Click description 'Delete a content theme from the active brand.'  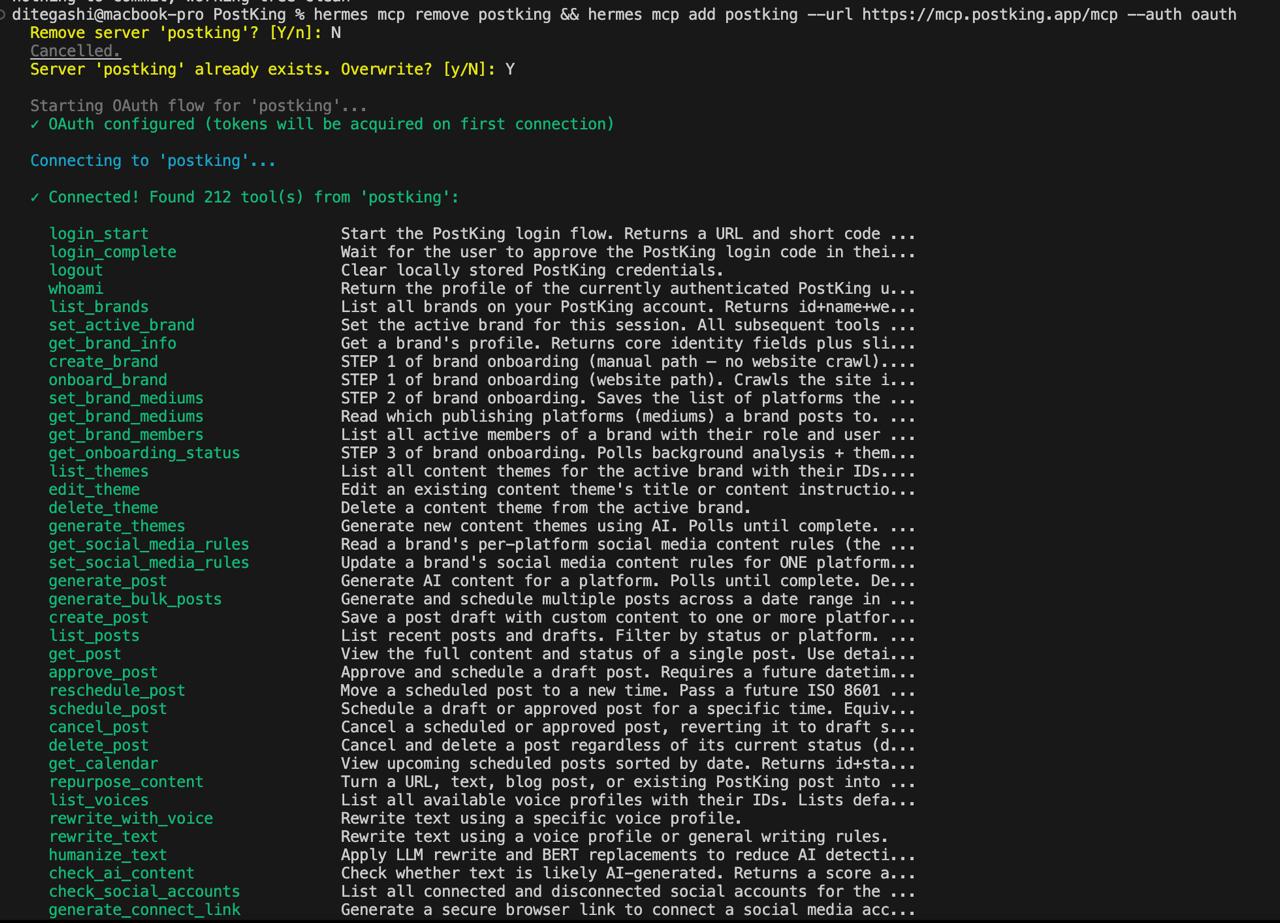545,507
